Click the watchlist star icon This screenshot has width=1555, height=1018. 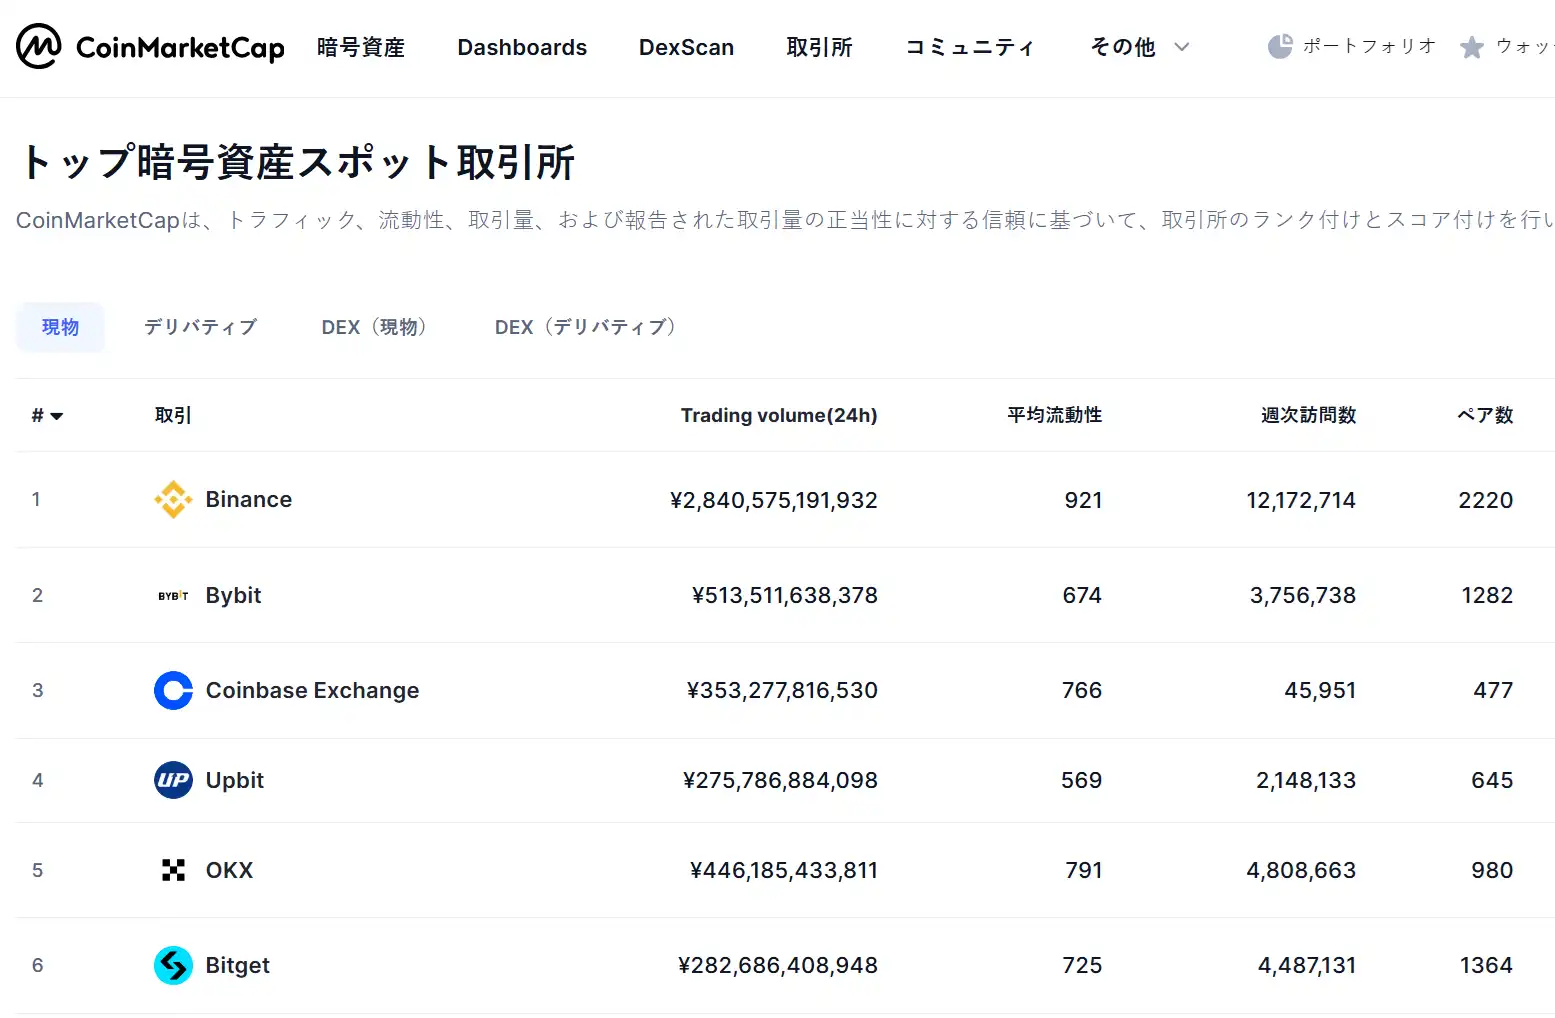pos(1471,47)
